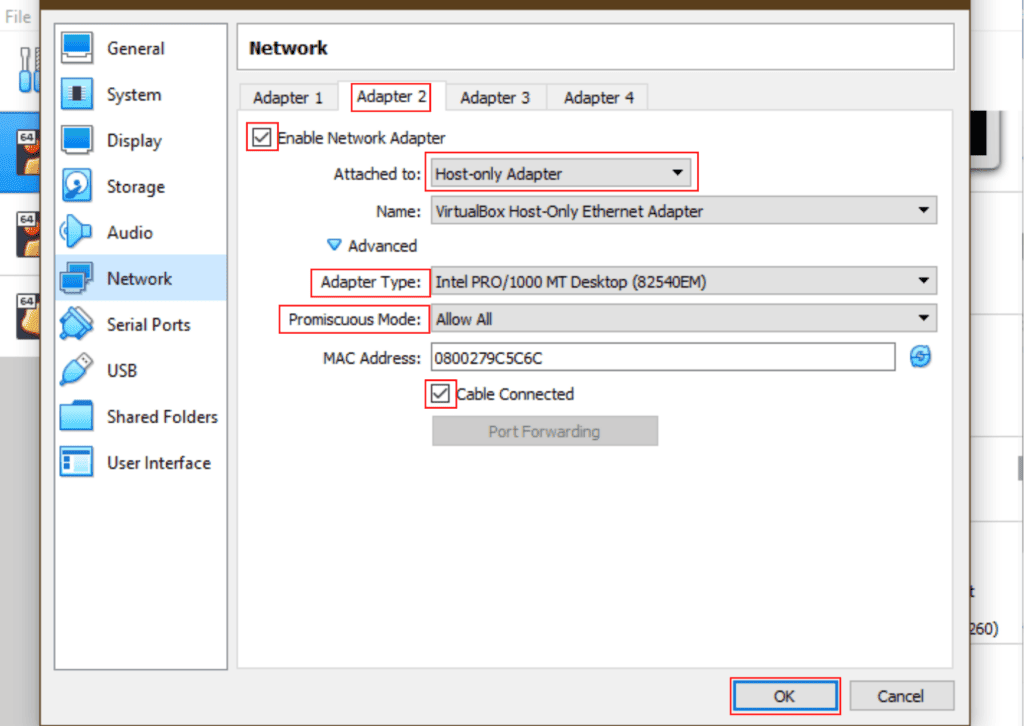The height and width of the screenshot is (726, 1024).
Task: Dismiss the dialog with Cancel
Action: coord(901,696)
